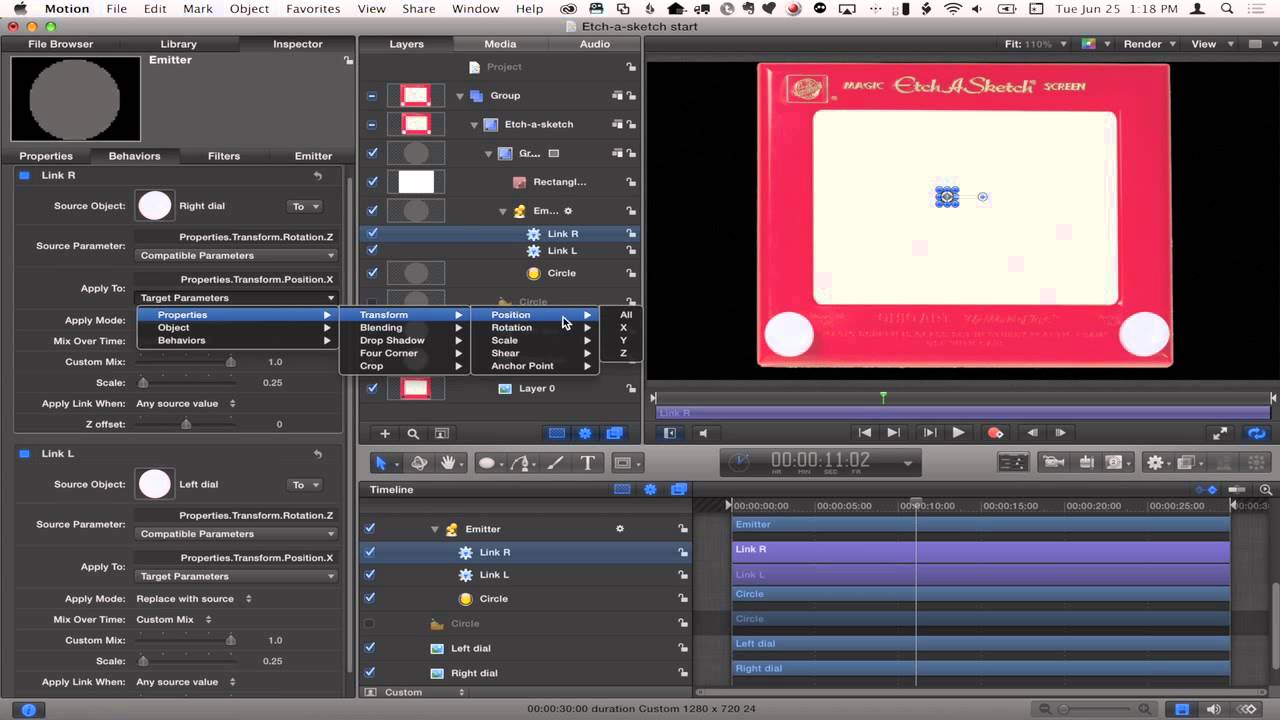The image size is (1280, 720).
Task: Toggle loop playback button
Action: [1255, 433]
